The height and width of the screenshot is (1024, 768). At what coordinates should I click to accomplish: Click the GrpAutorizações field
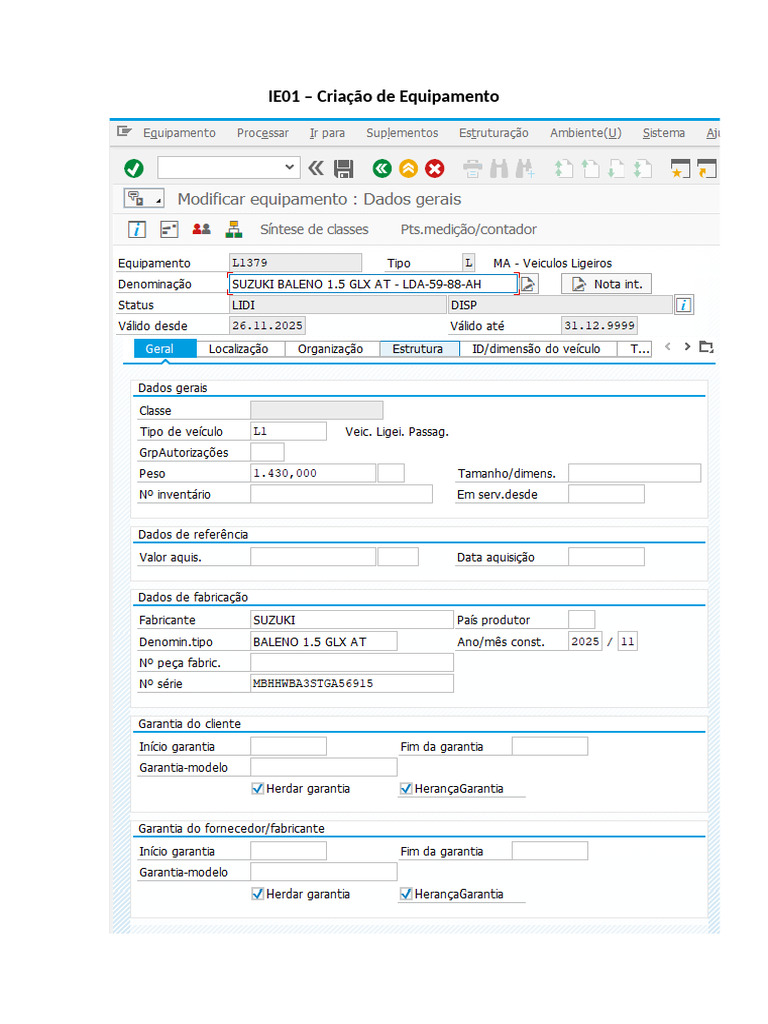click(x=267, y=452)
